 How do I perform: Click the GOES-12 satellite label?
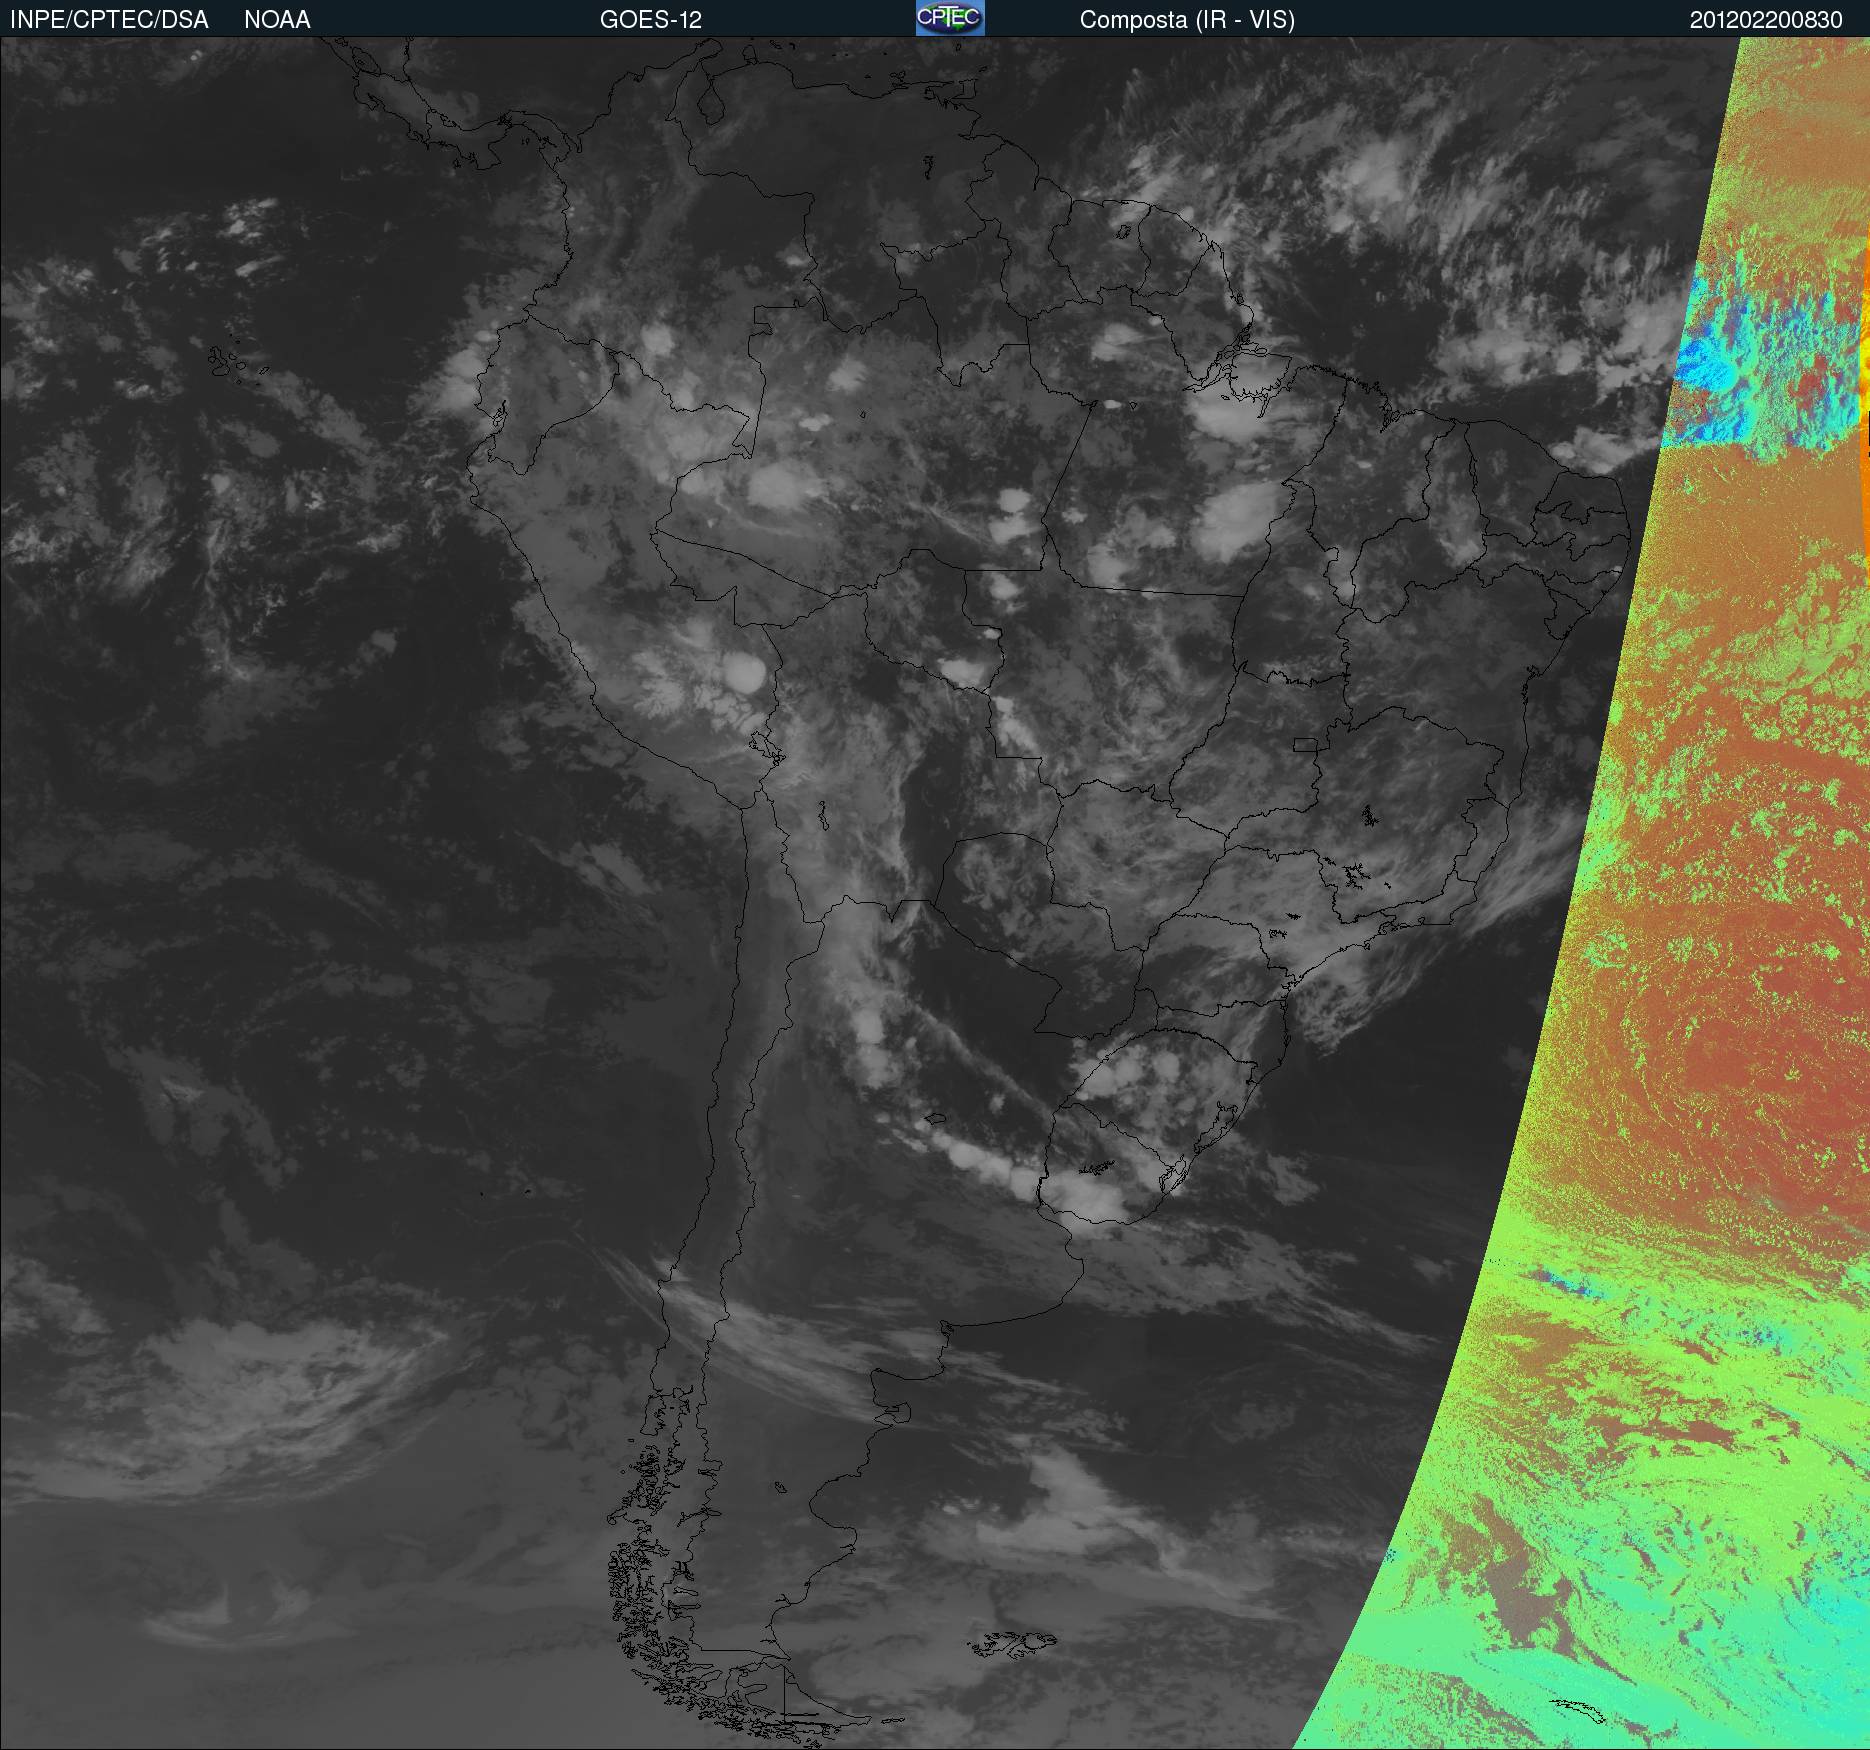point(651,20)
